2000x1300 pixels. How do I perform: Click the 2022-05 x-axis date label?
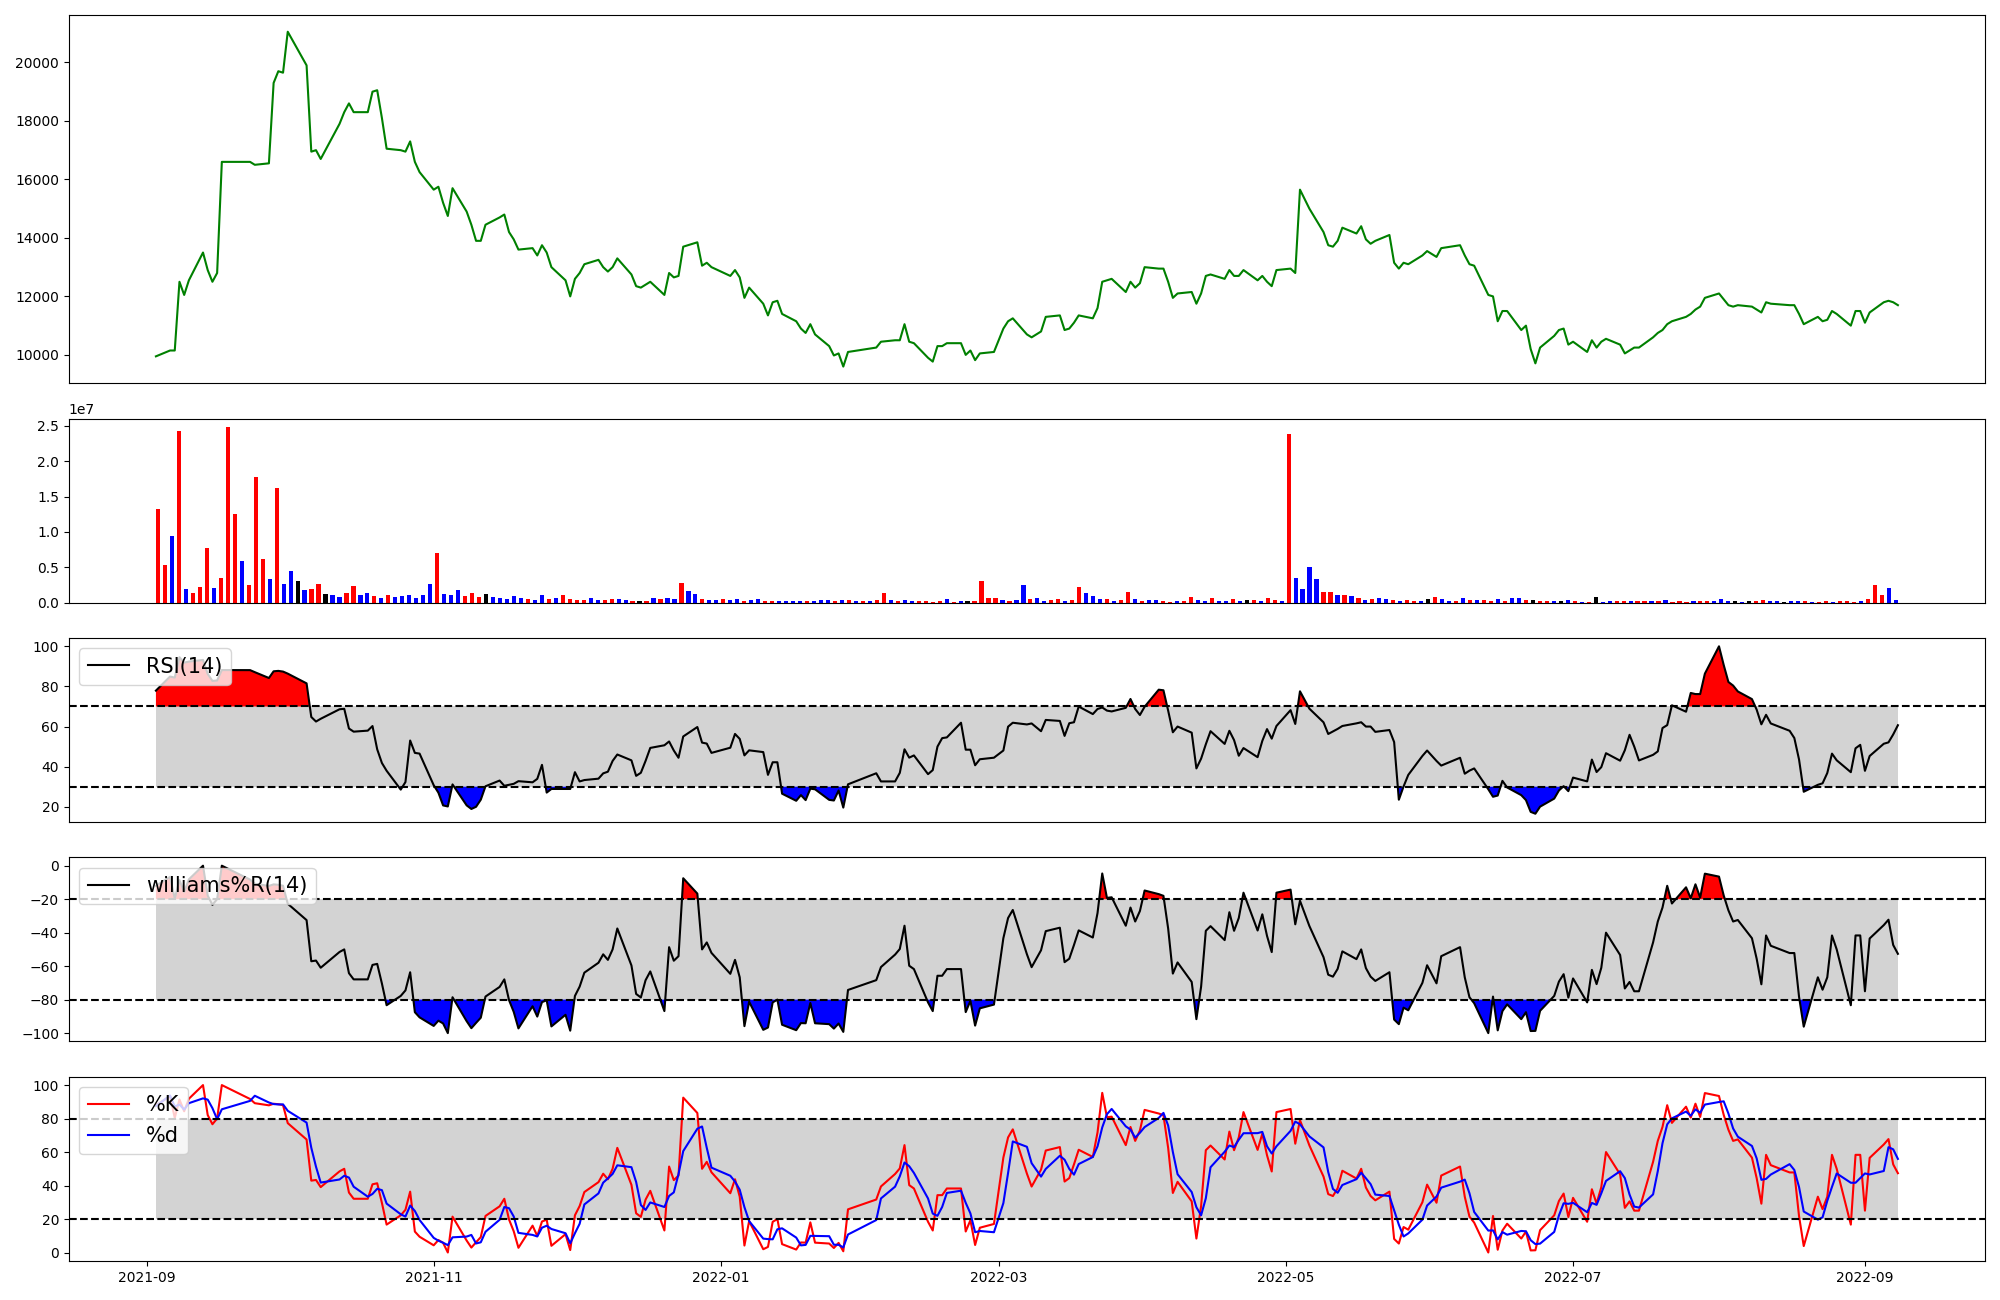pos(1285,1277)
